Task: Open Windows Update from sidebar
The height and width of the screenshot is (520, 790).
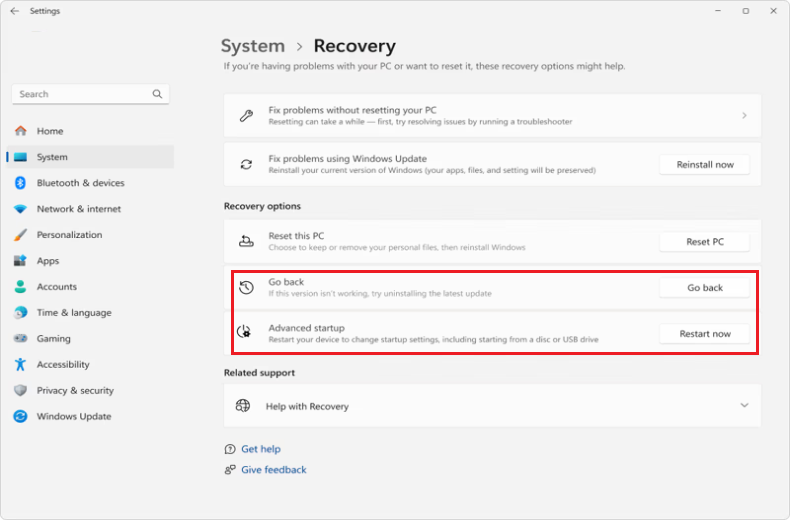Action: click(x=91, y=416)
